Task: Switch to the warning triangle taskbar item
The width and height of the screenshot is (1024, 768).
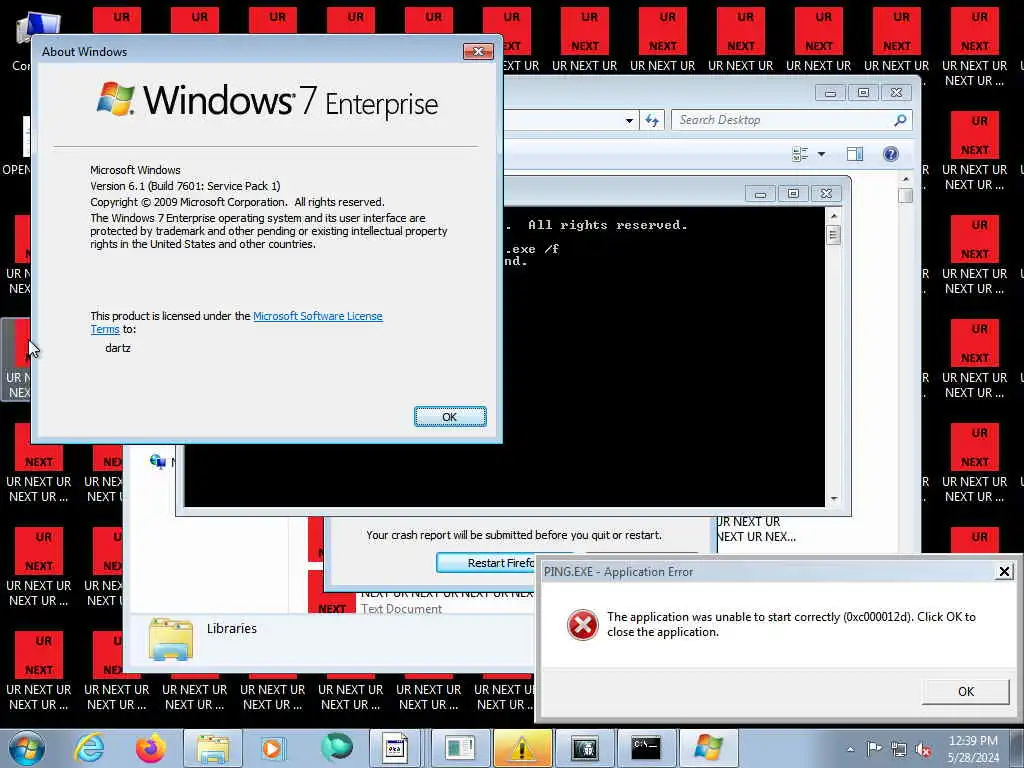Action: [x=522, y=748]
